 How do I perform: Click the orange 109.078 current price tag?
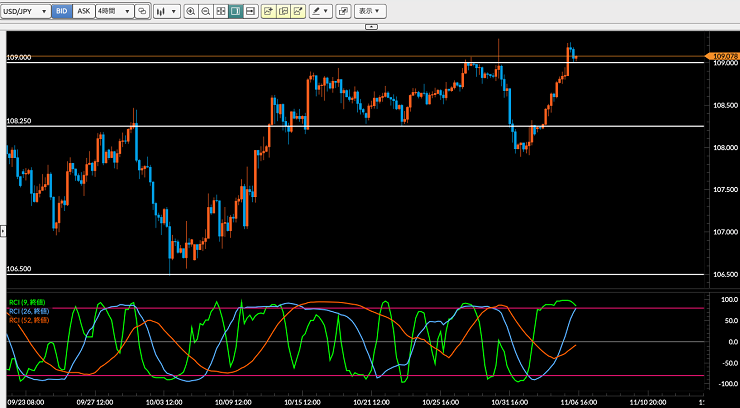722,56
